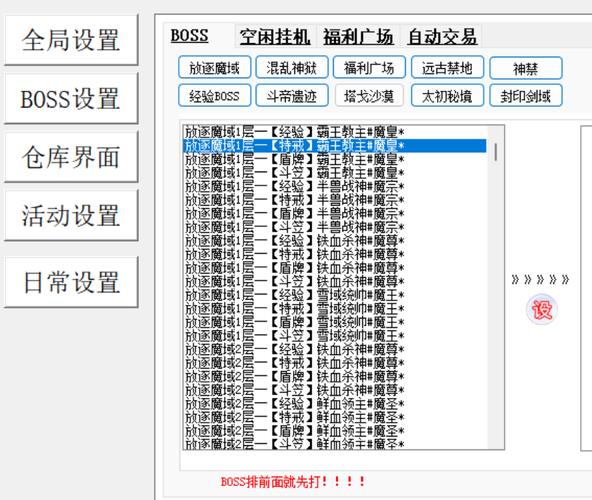
Task: Click the BOSS list scrollbar thumb
Action: (x=495, y=152)
